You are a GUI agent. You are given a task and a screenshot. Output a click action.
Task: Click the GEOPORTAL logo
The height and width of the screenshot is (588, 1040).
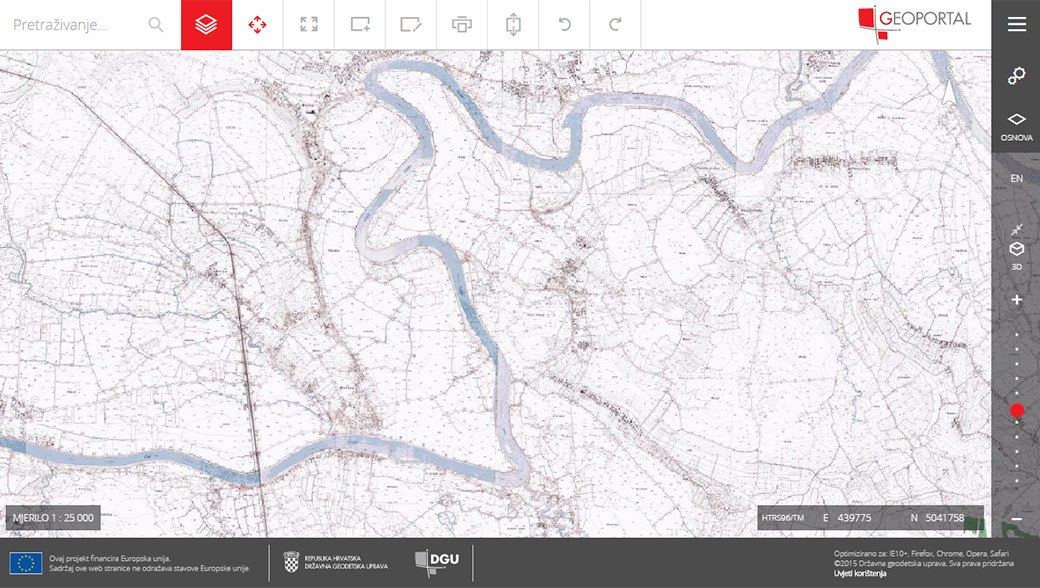tap(913, 18)
